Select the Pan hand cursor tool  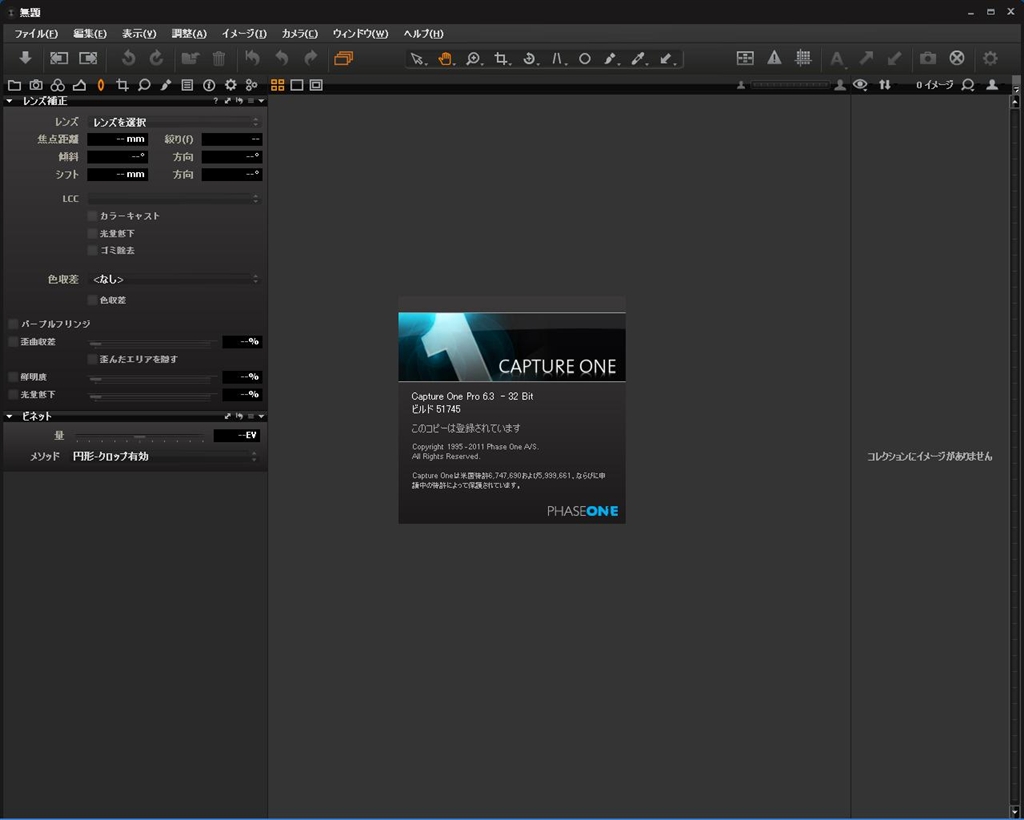click(444, 58)
